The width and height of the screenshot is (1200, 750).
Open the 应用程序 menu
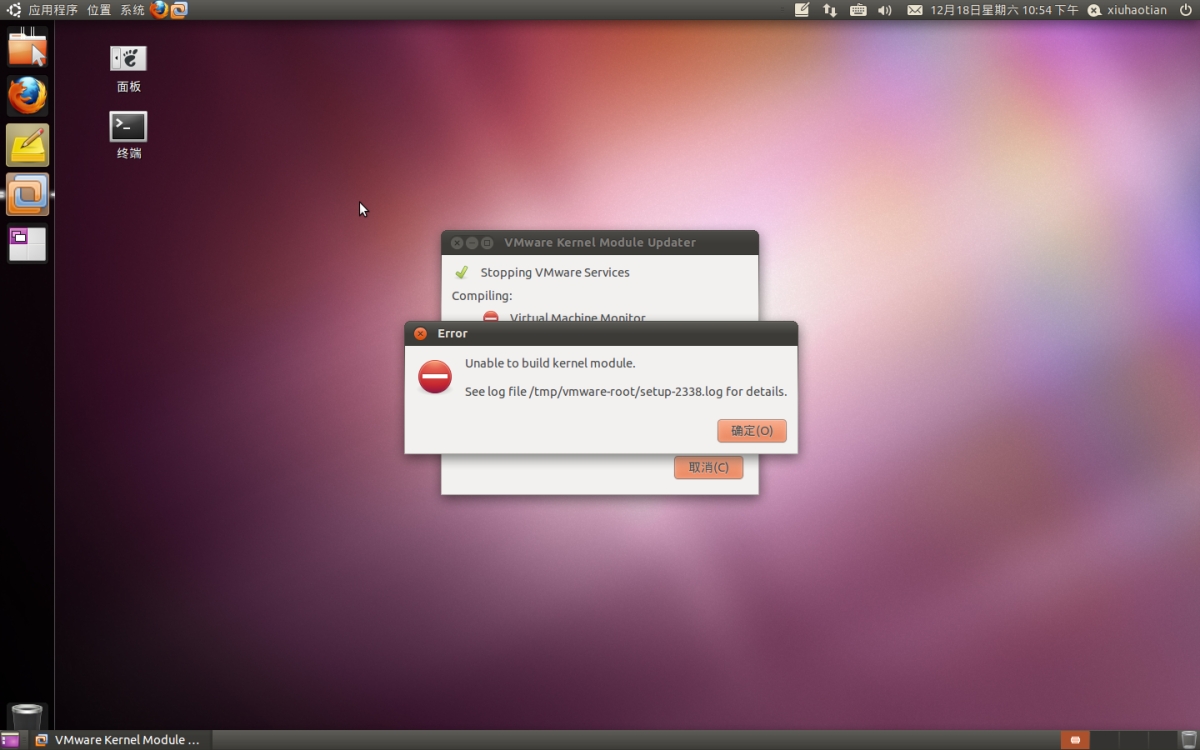(52, 10)
